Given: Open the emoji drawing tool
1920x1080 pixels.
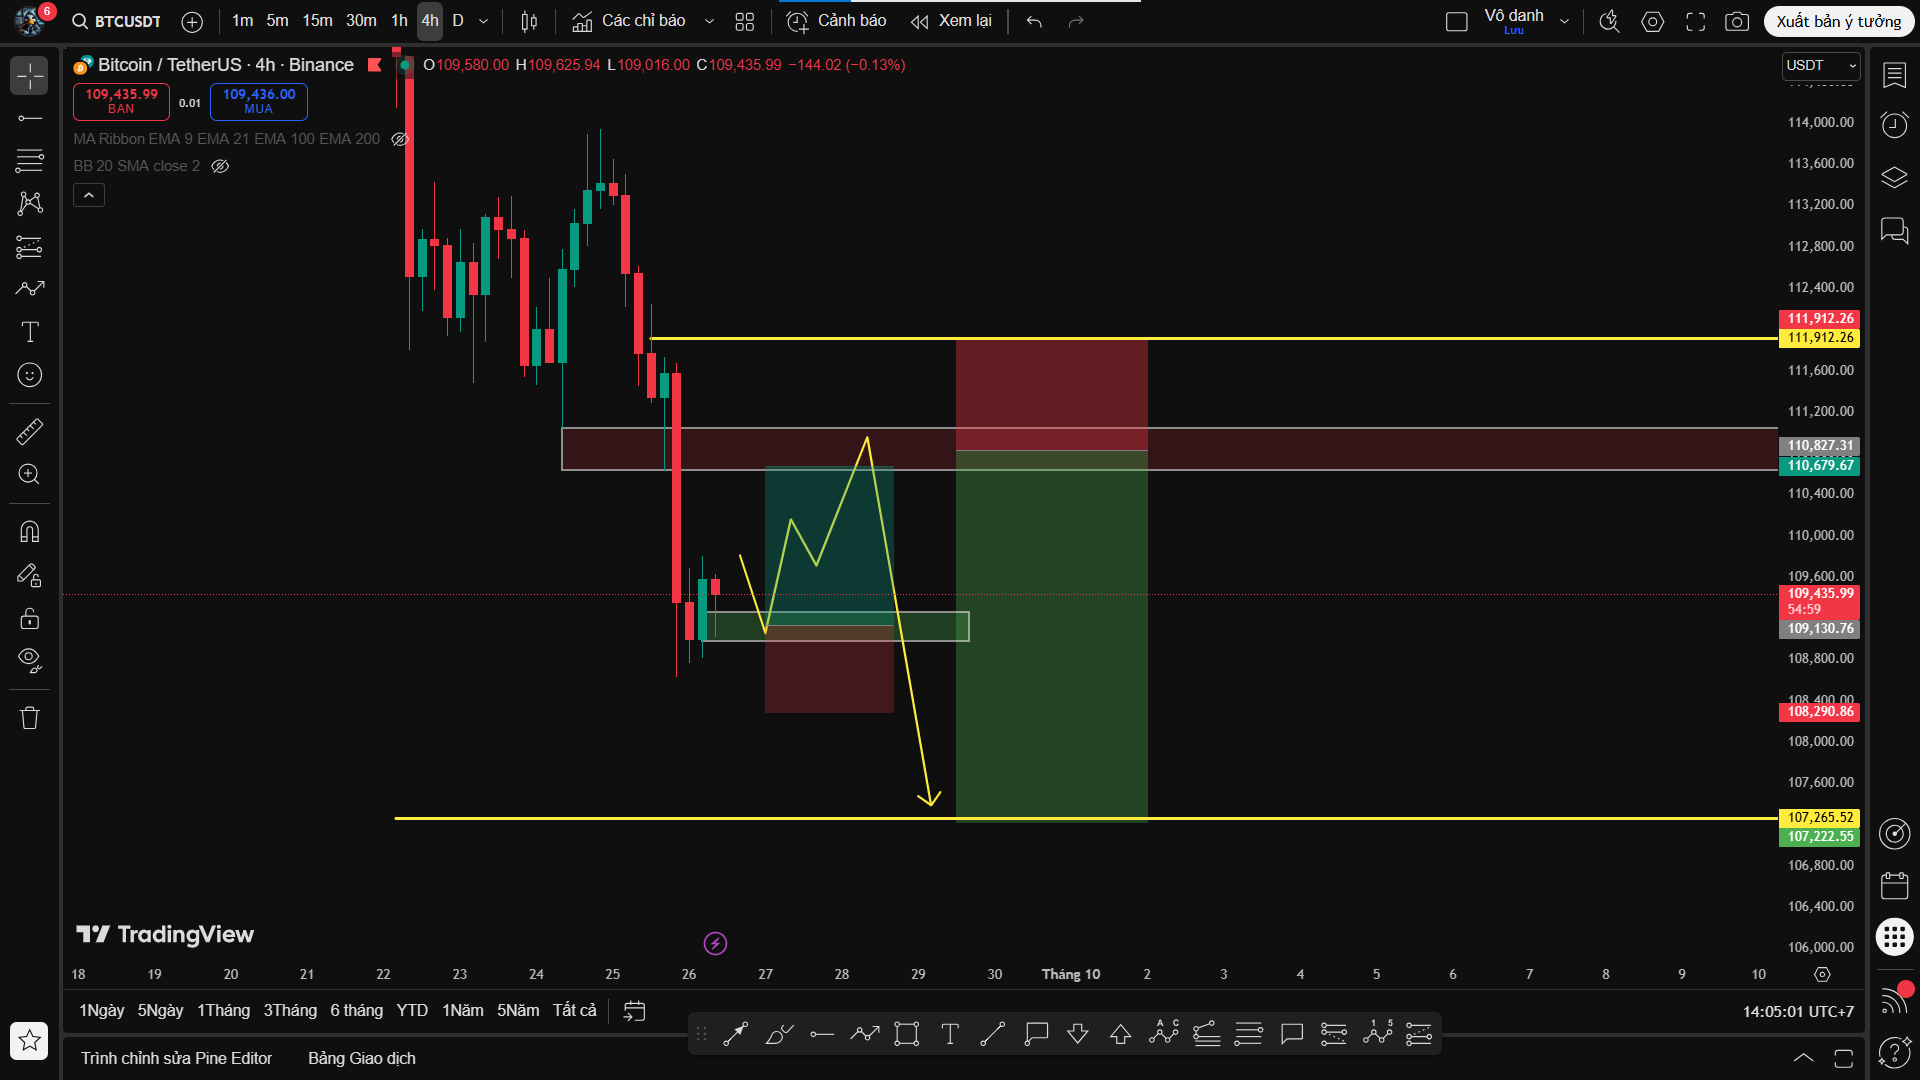Looking at the screenshot, I should 29,375.
